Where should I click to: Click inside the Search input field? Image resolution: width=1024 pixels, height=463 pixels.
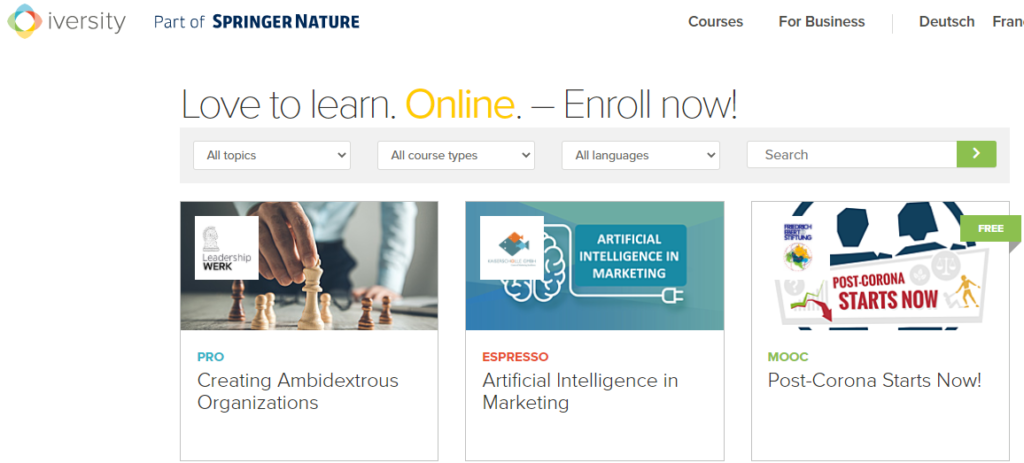click(852, 154)
